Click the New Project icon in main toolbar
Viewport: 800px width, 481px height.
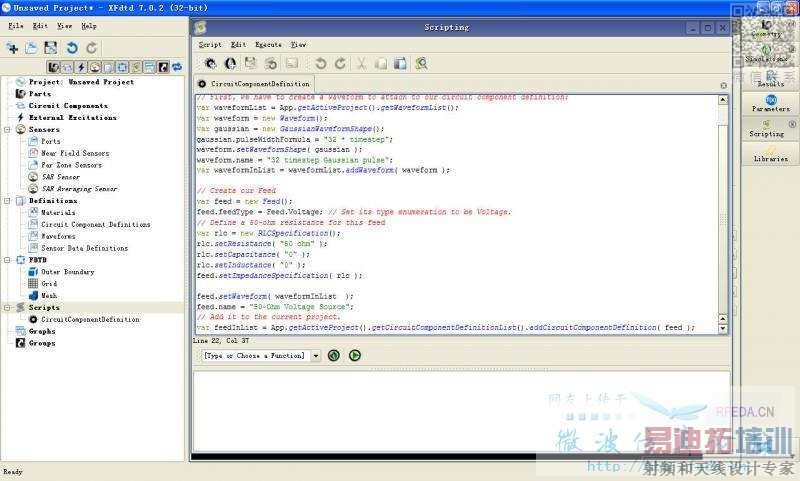click(x=12, y=48)
